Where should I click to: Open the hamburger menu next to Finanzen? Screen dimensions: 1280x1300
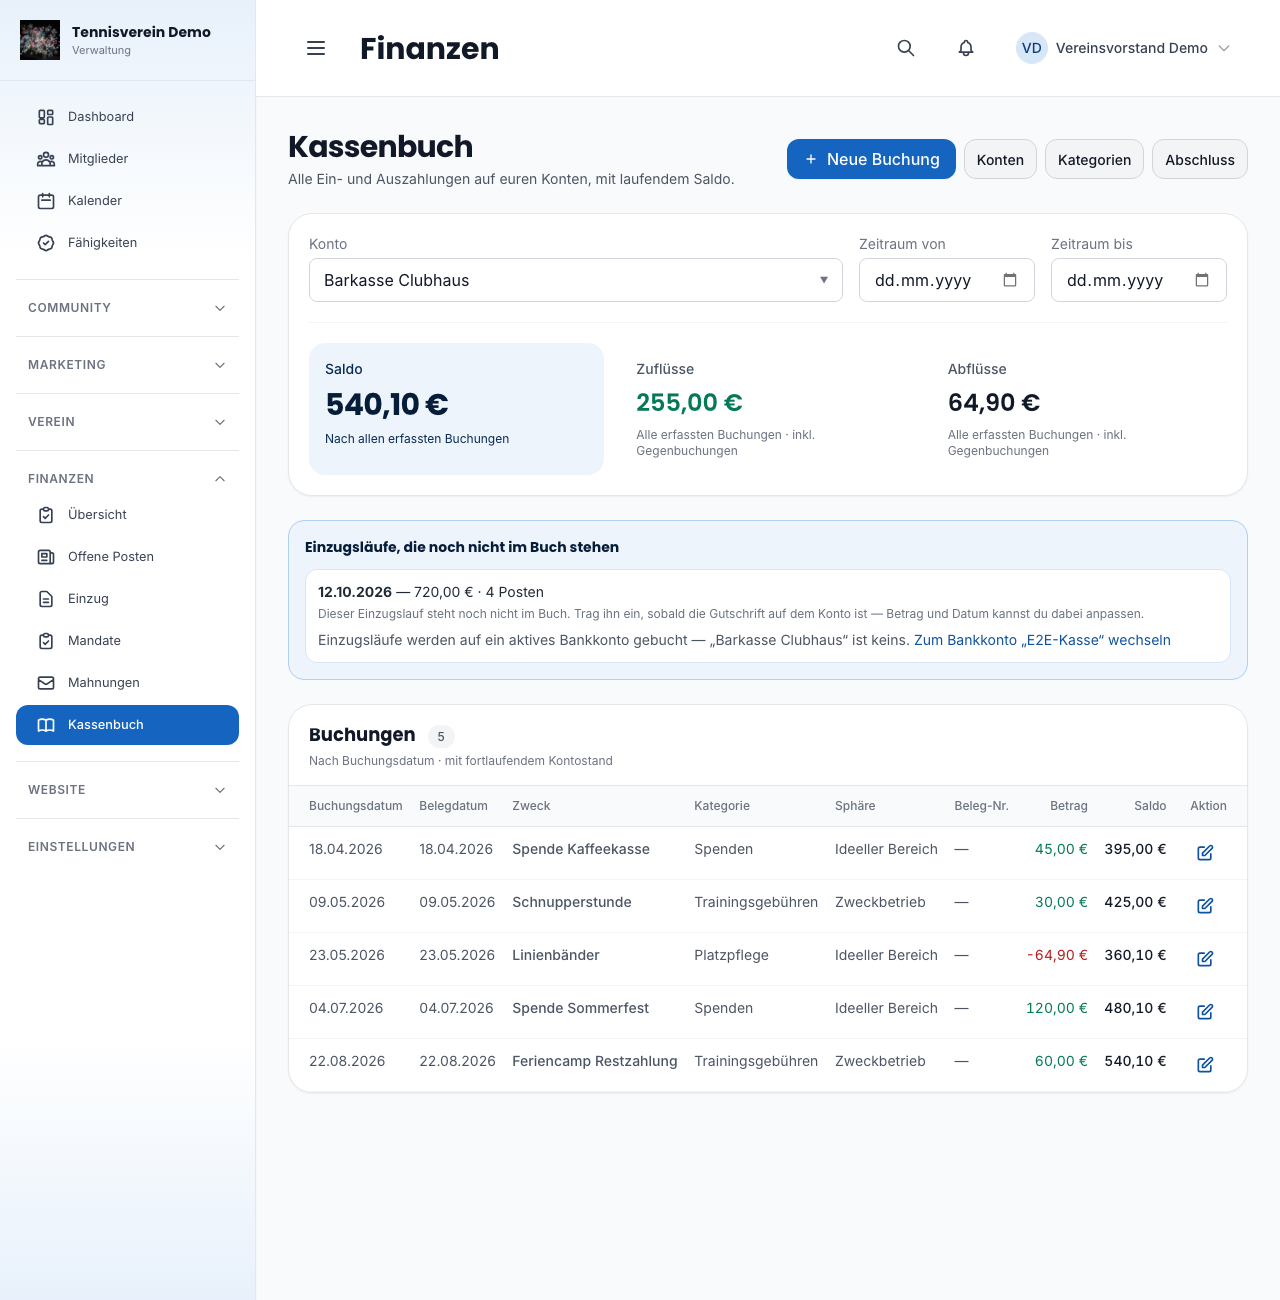coord(316,48)
